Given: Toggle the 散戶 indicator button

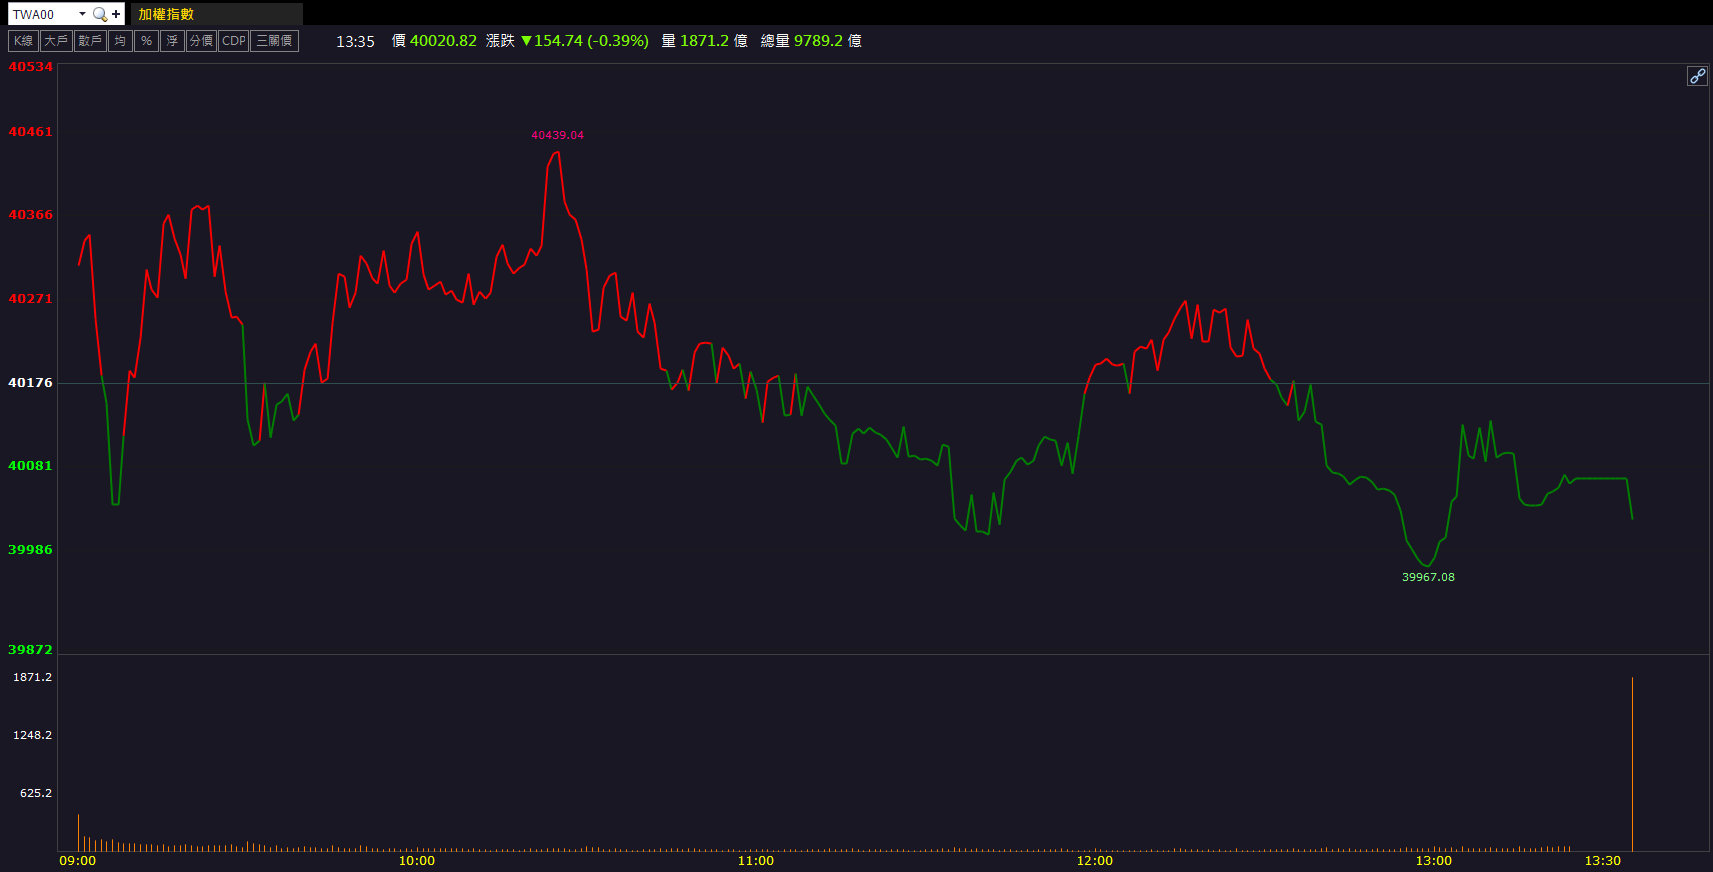Looking at the screenshot, I should tap(90, 41).
